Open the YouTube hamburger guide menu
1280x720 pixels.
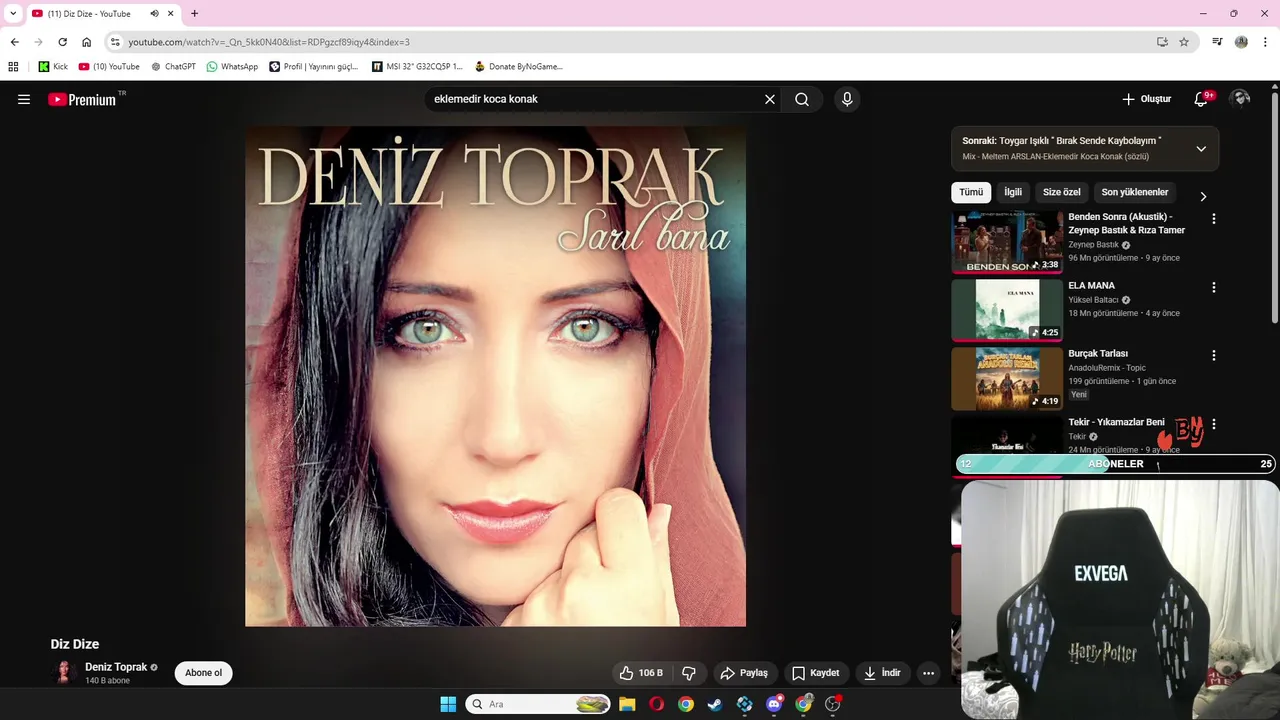24,99
